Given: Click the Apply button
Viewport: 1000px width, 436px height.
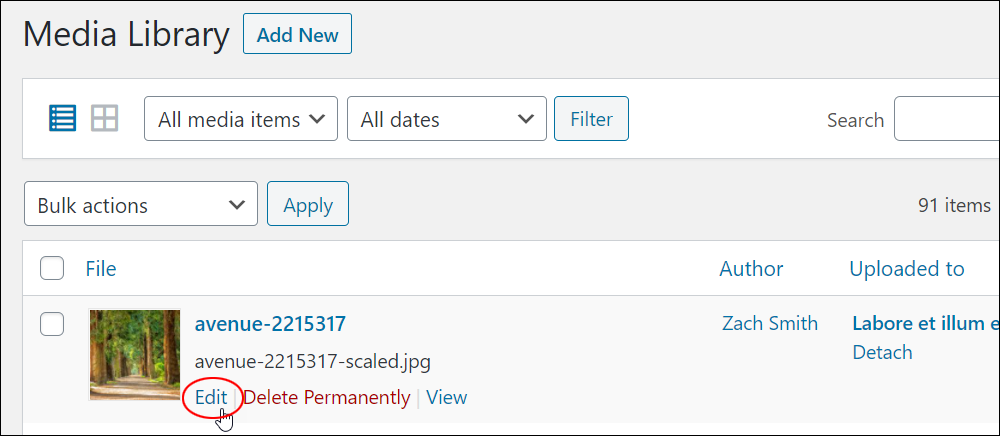Looking at the screenshot, I should click(x=308, y=204).
